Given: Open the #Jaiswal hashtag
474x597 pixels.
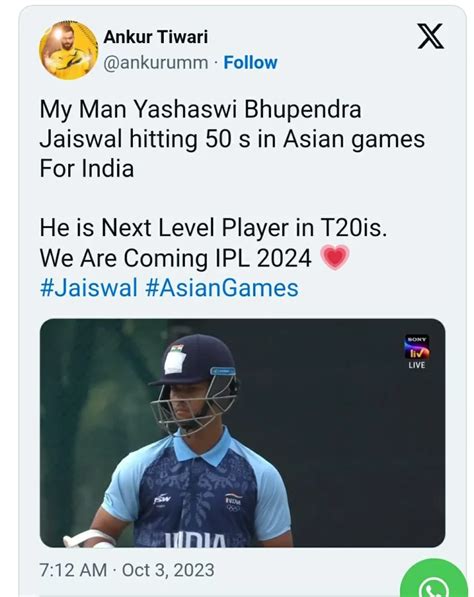Looking at the screenshot, I should coord(88,288).
